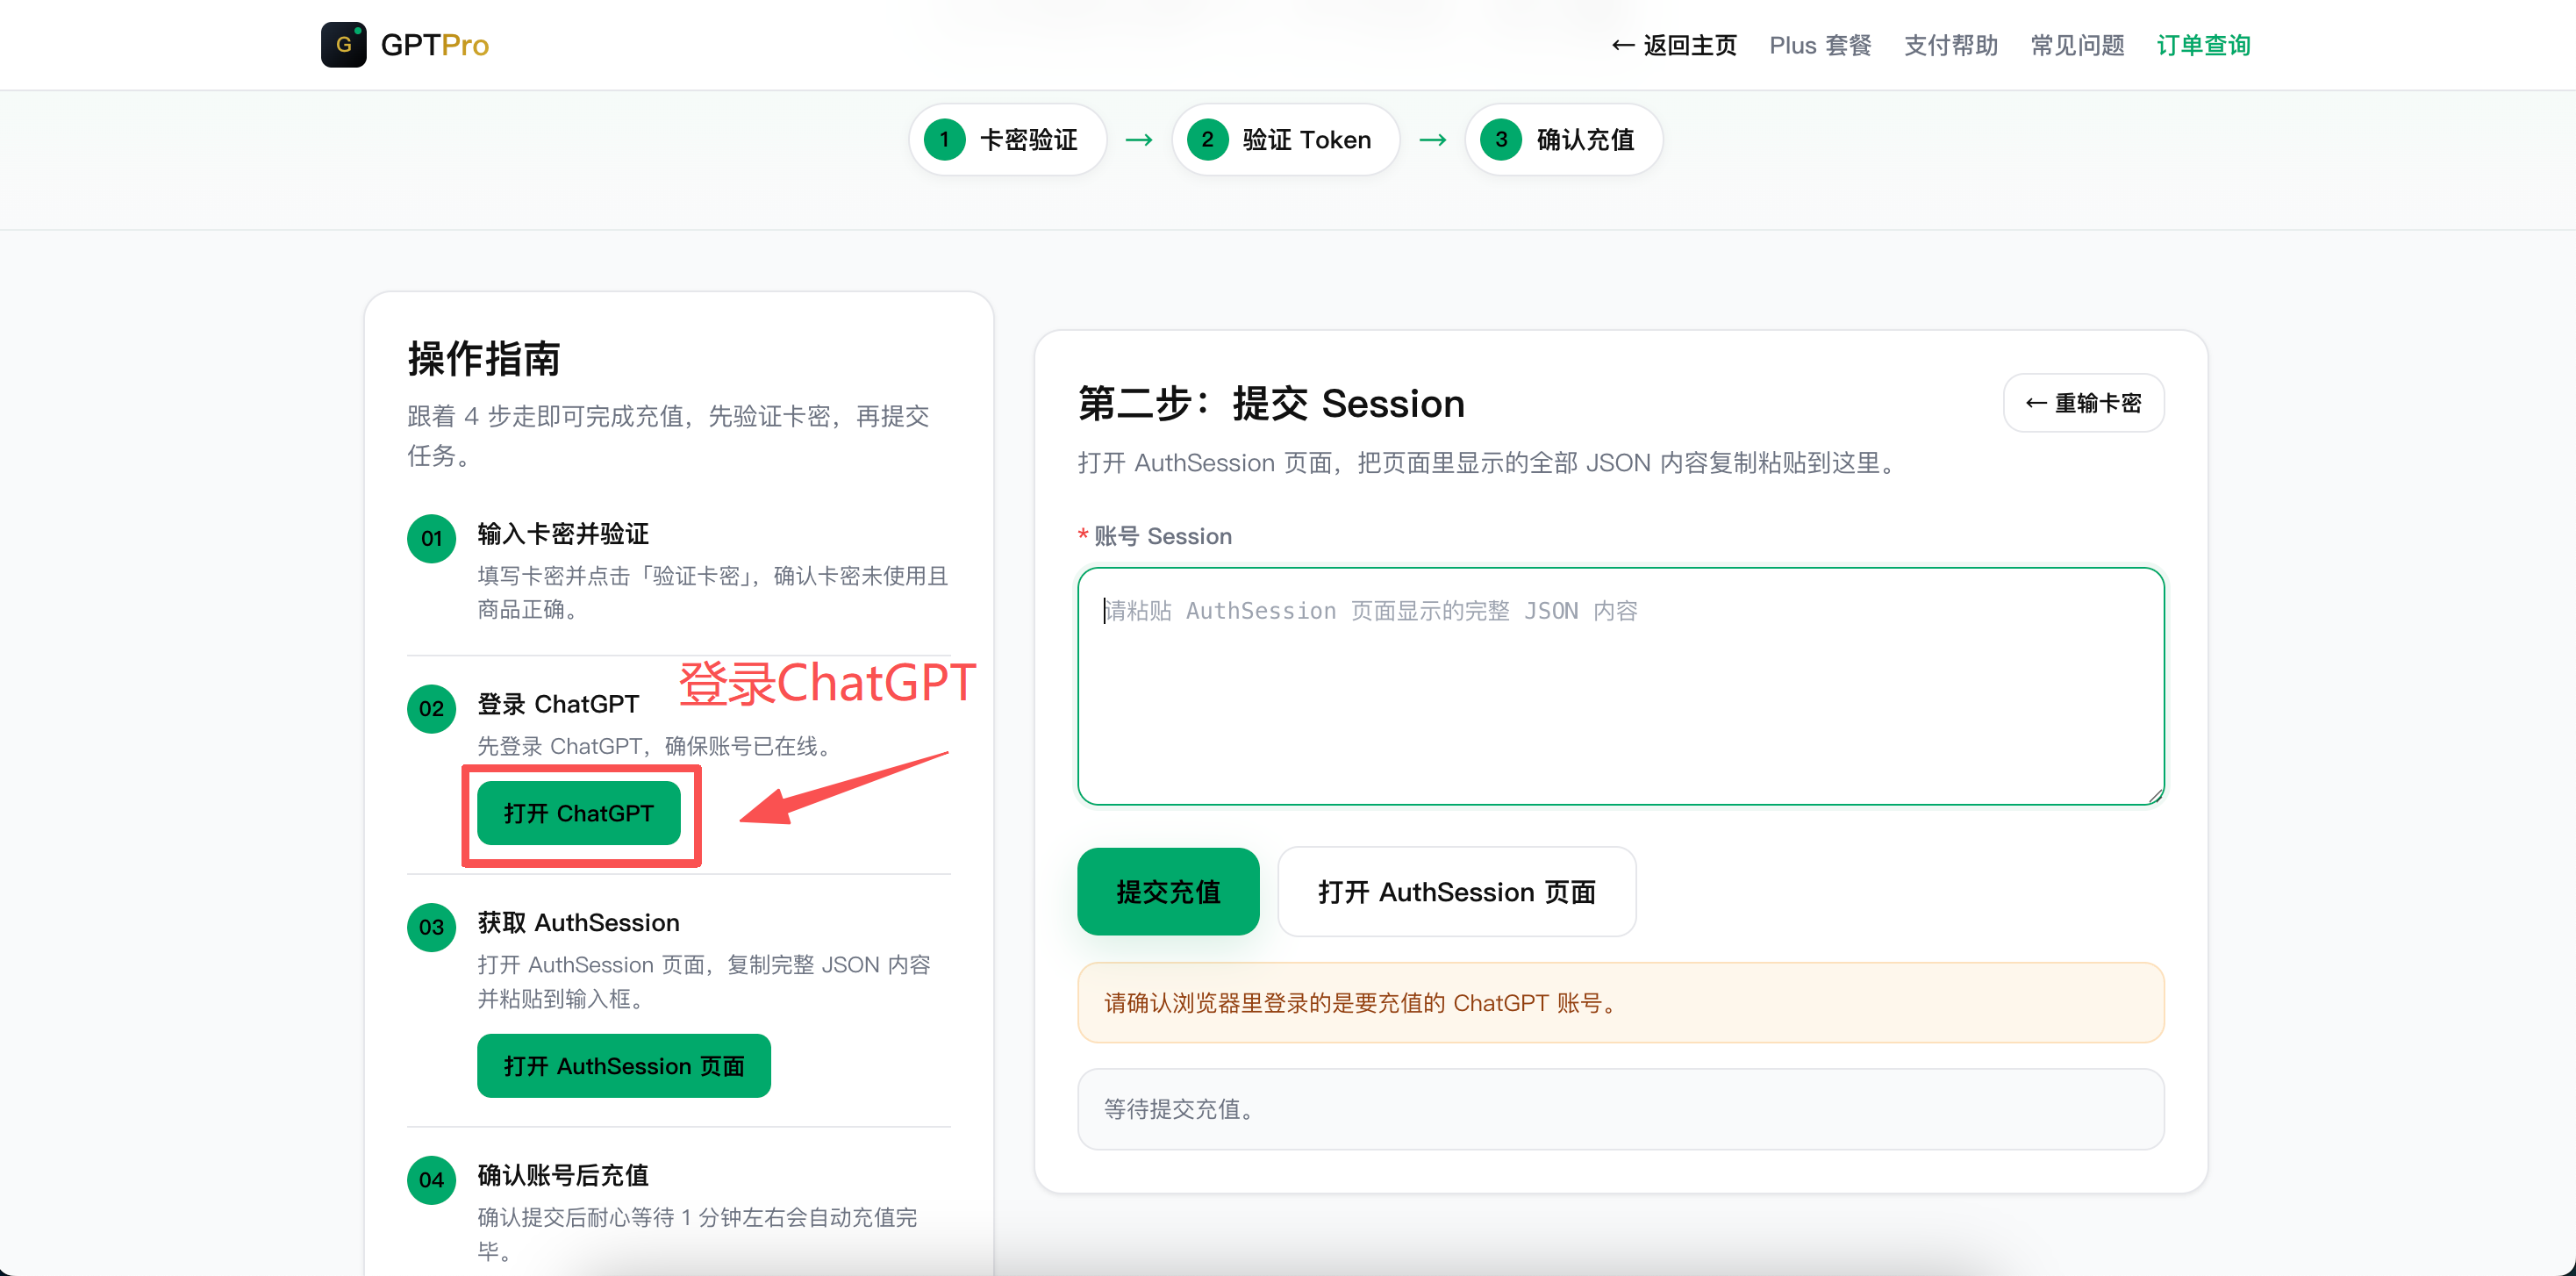
Task: Click the 01 step badge for 输入卡密并验证
Action: coord(431,539)
